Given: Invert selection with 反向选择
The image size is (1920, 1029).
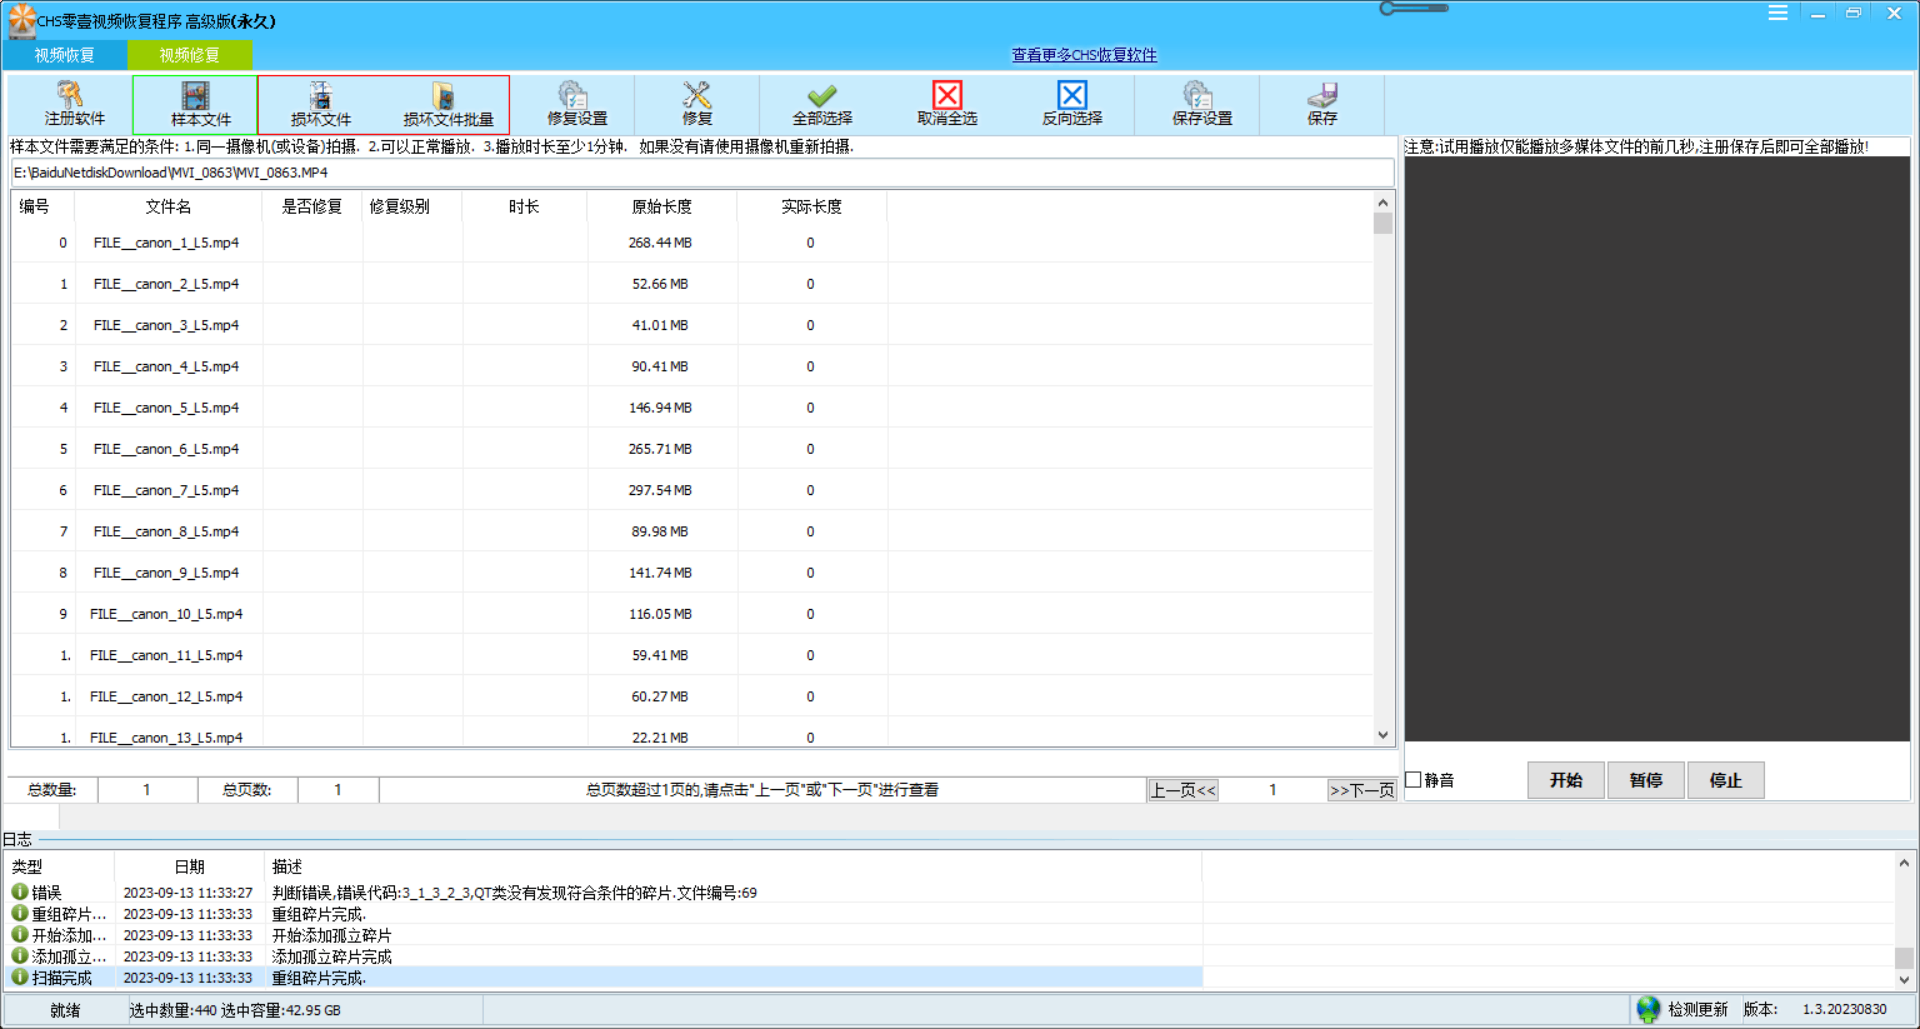Looking at the screenshot, I should (1072, 105).
